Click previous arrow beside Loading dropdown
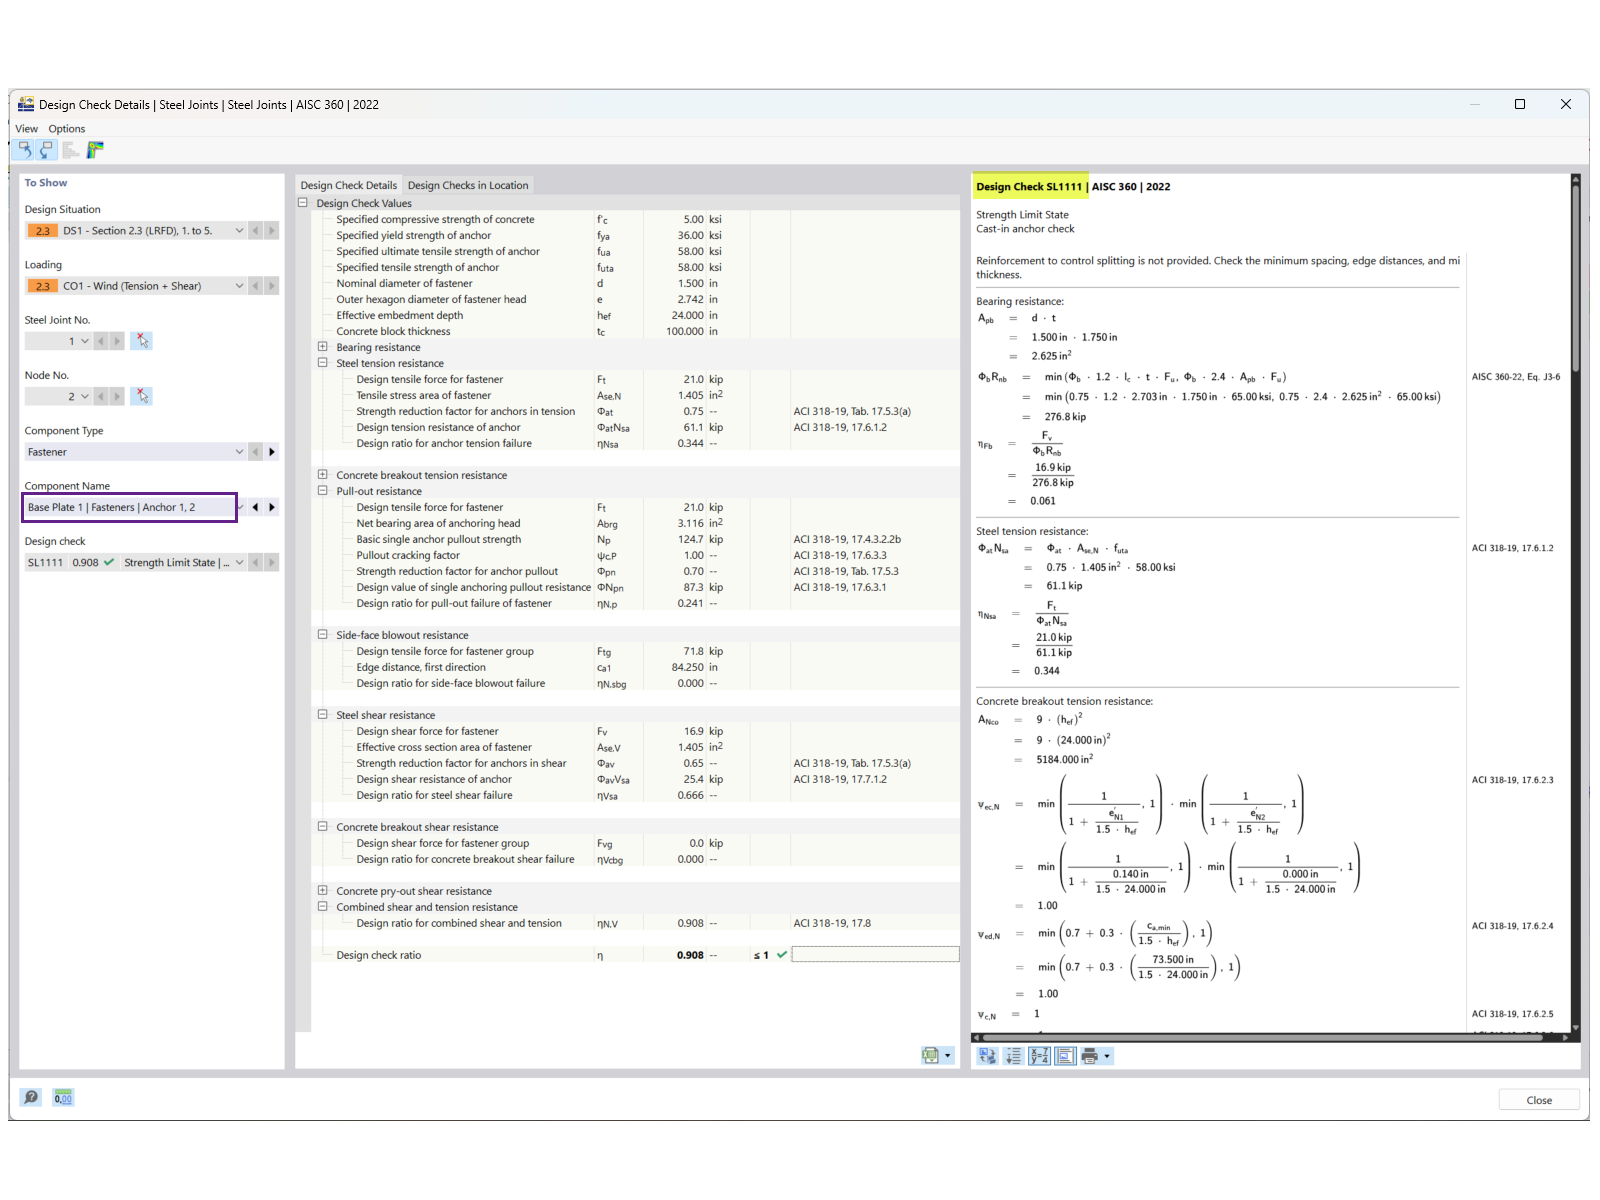 [x=256, y=286]
